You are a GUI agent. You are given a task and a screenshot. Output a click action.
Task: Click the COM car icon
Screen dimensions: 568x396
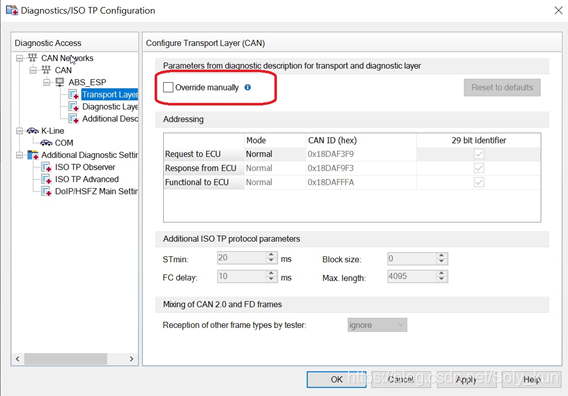coord(46,143)
